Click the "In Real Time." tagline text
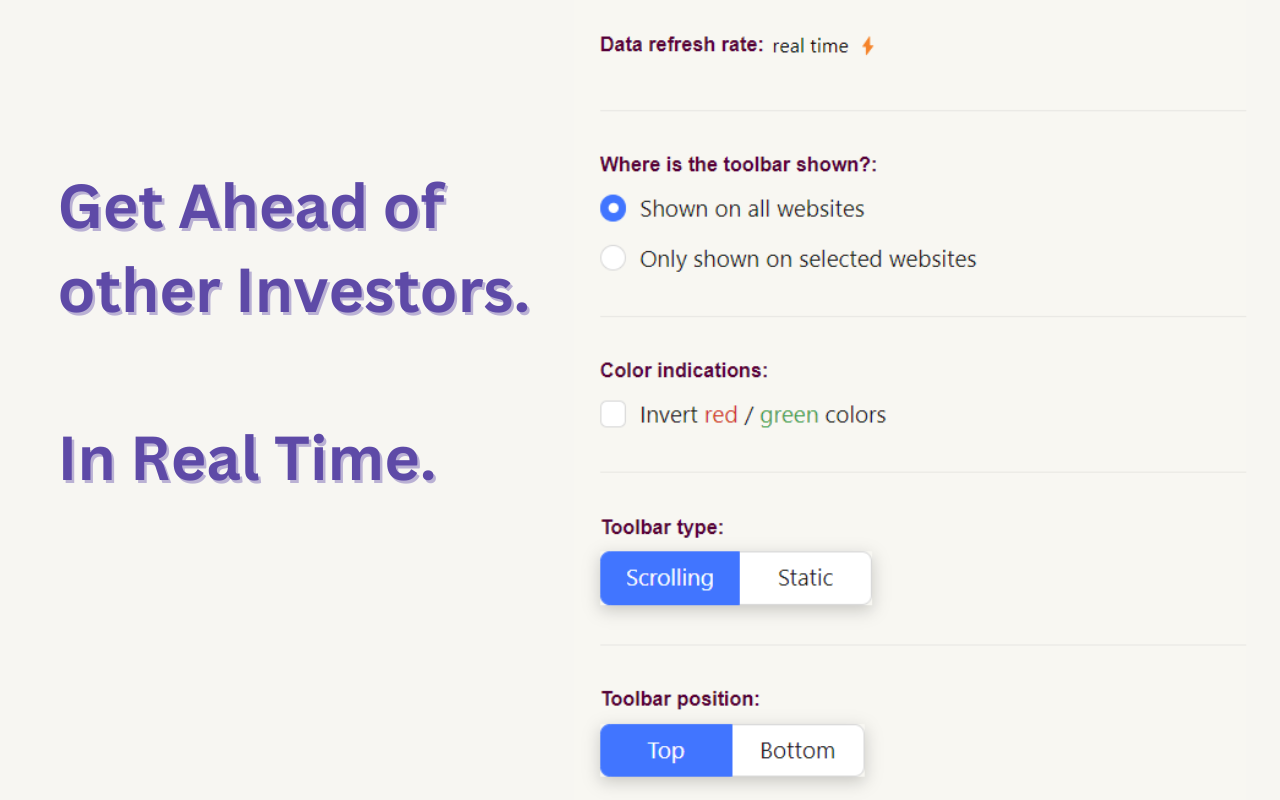The image size is (1280, 800). tap(248, 457)
